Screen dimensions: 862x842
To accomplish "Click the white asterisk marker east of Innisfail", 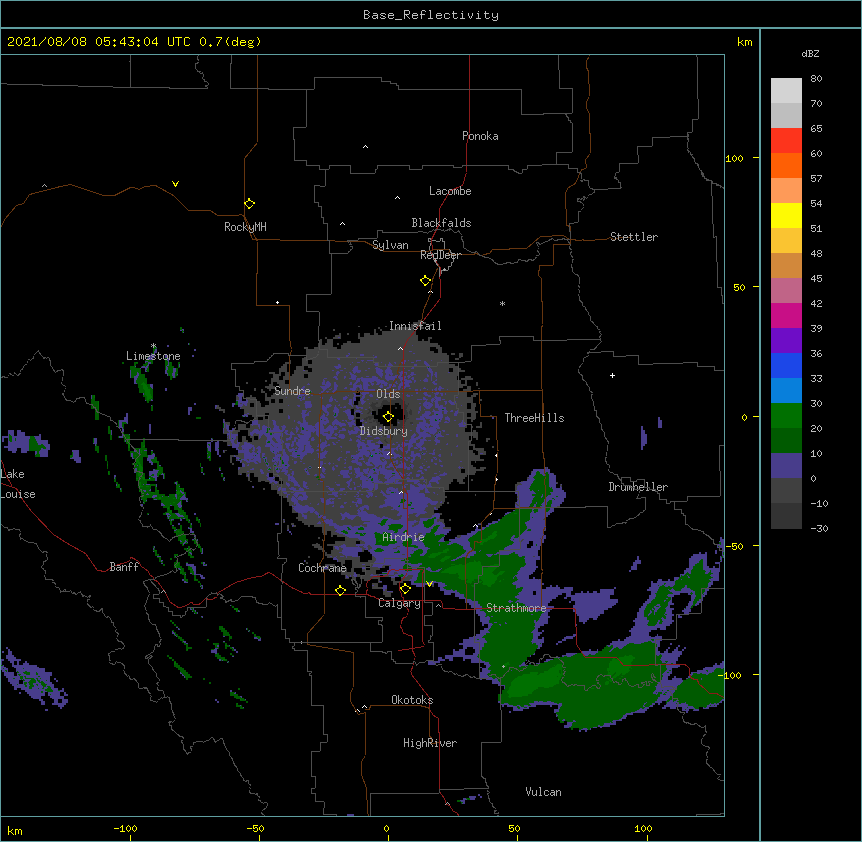I will tap(502, 303).
